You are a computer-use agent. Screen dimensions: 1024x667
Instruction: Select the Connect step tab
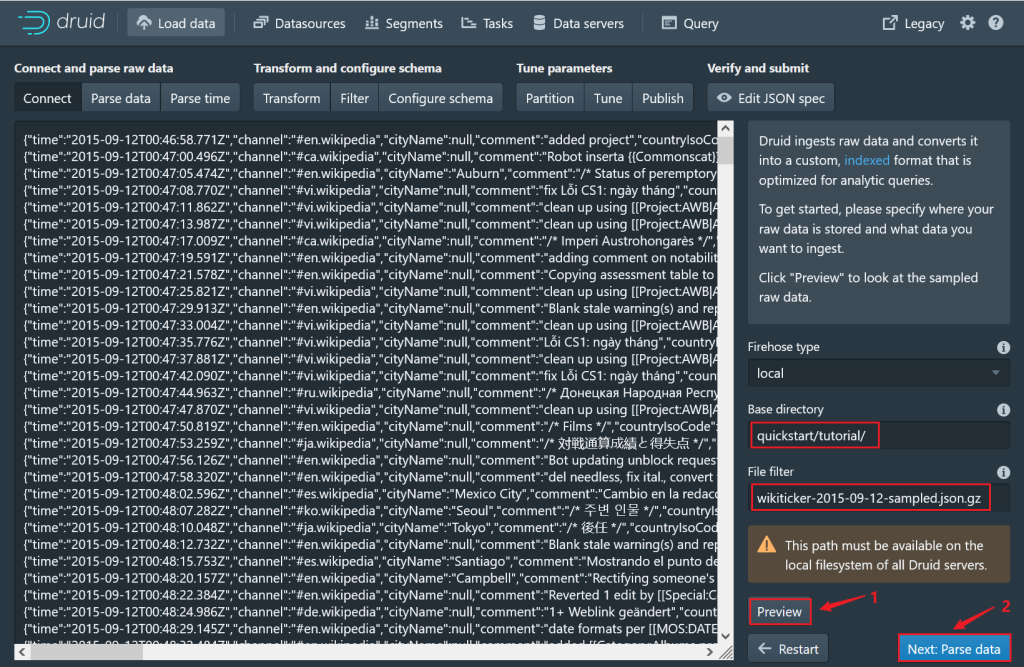coord(47,98)
